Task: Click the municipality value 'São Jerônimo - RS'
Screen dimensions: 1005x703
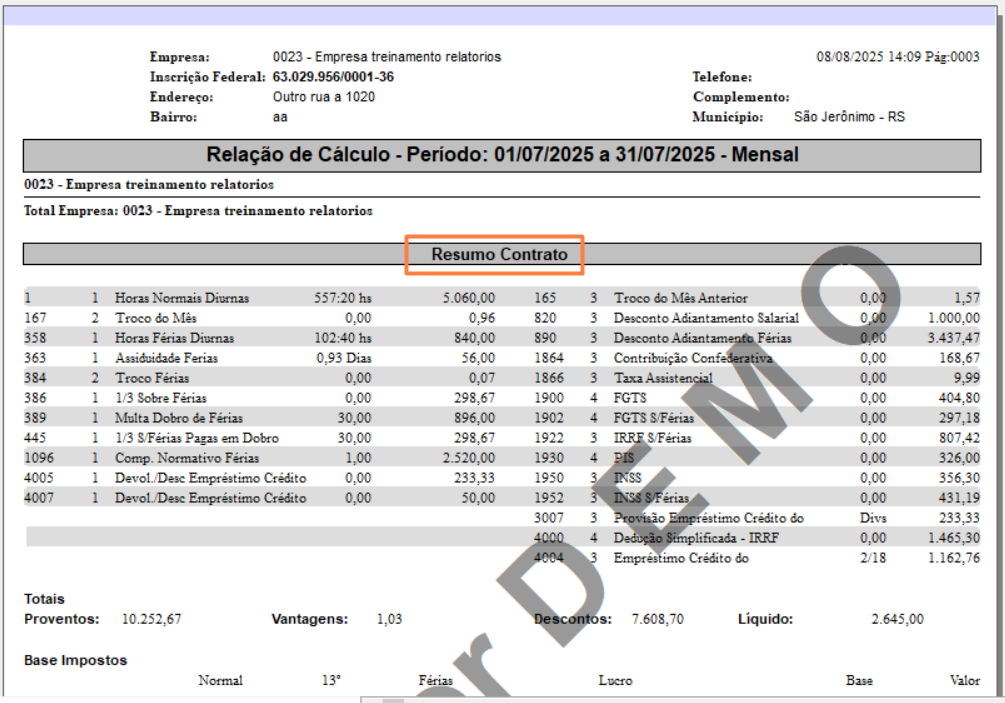Action: pyautogui.click(x=849, y=117)
